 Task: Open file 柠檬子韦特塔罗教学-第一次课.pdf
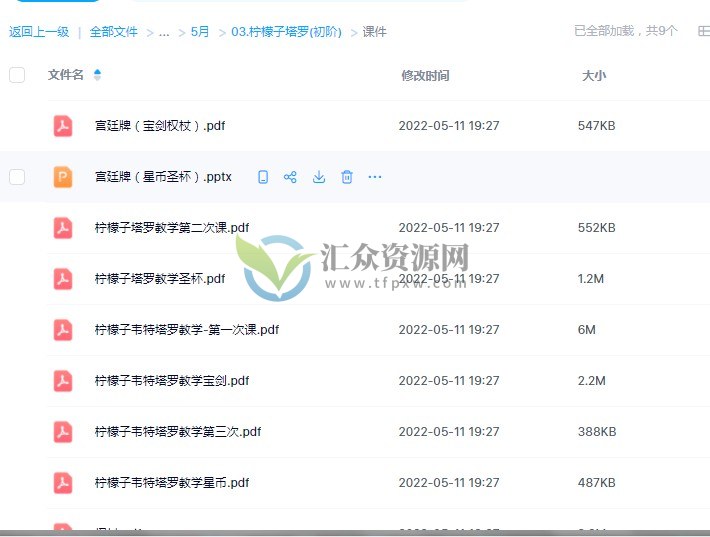pyautogui.click(x=187, y=330)
